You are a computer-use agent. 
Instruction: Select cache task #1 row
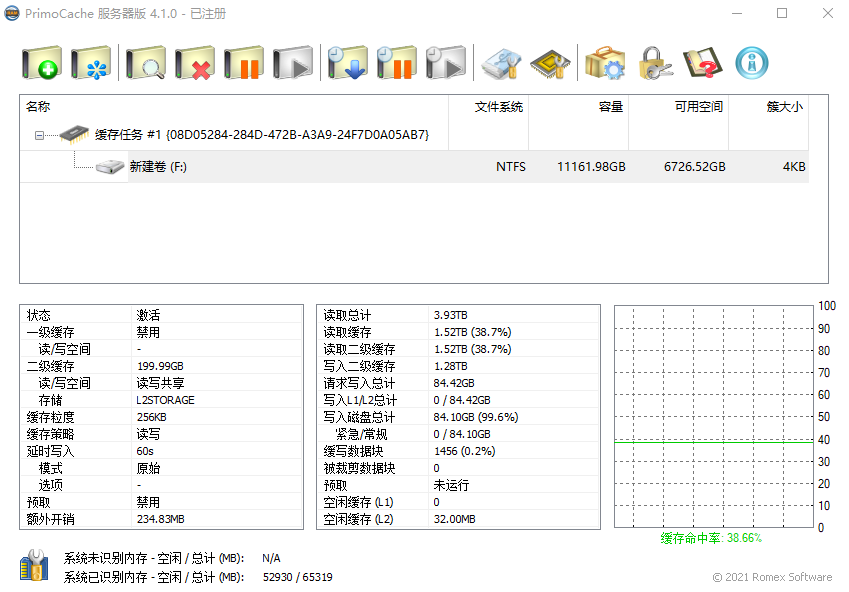[260, 135]
